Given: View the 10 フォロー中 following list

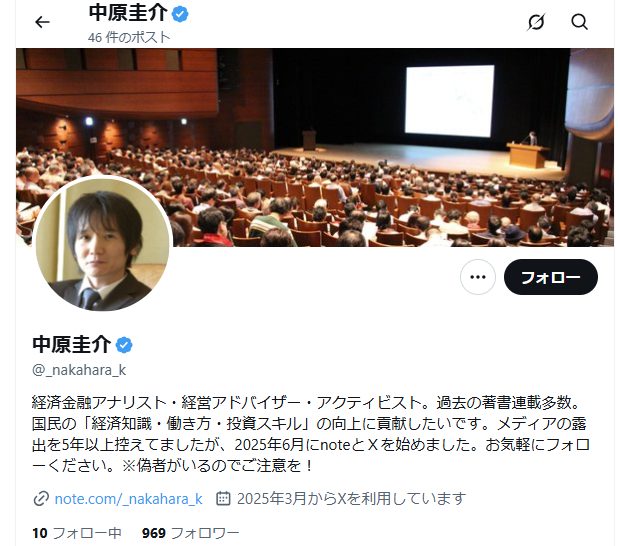Looking at the screenshot, I should point(77,533).
